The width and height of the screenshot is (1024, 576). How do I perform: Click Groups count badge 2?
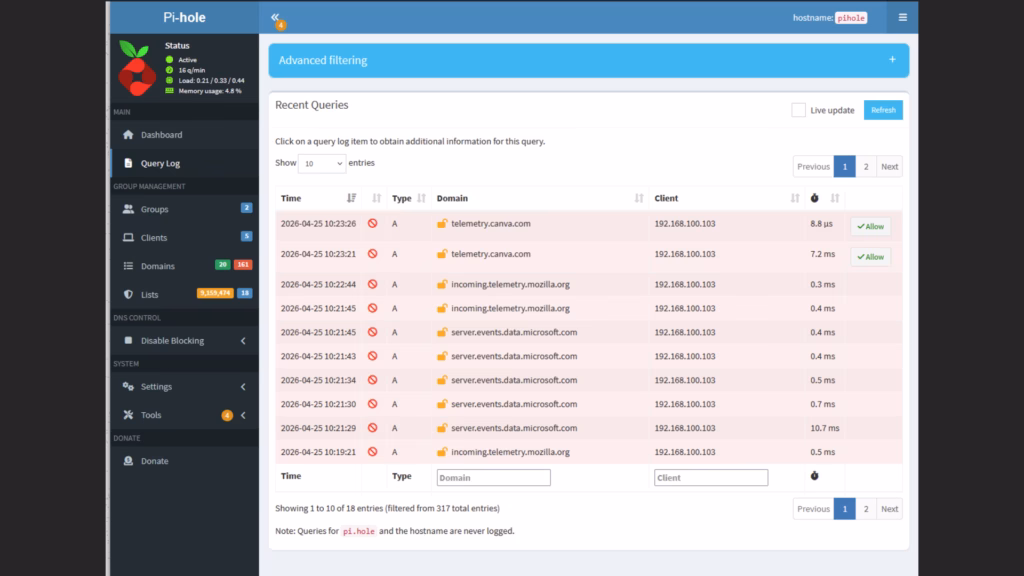[x=246, y=208]
